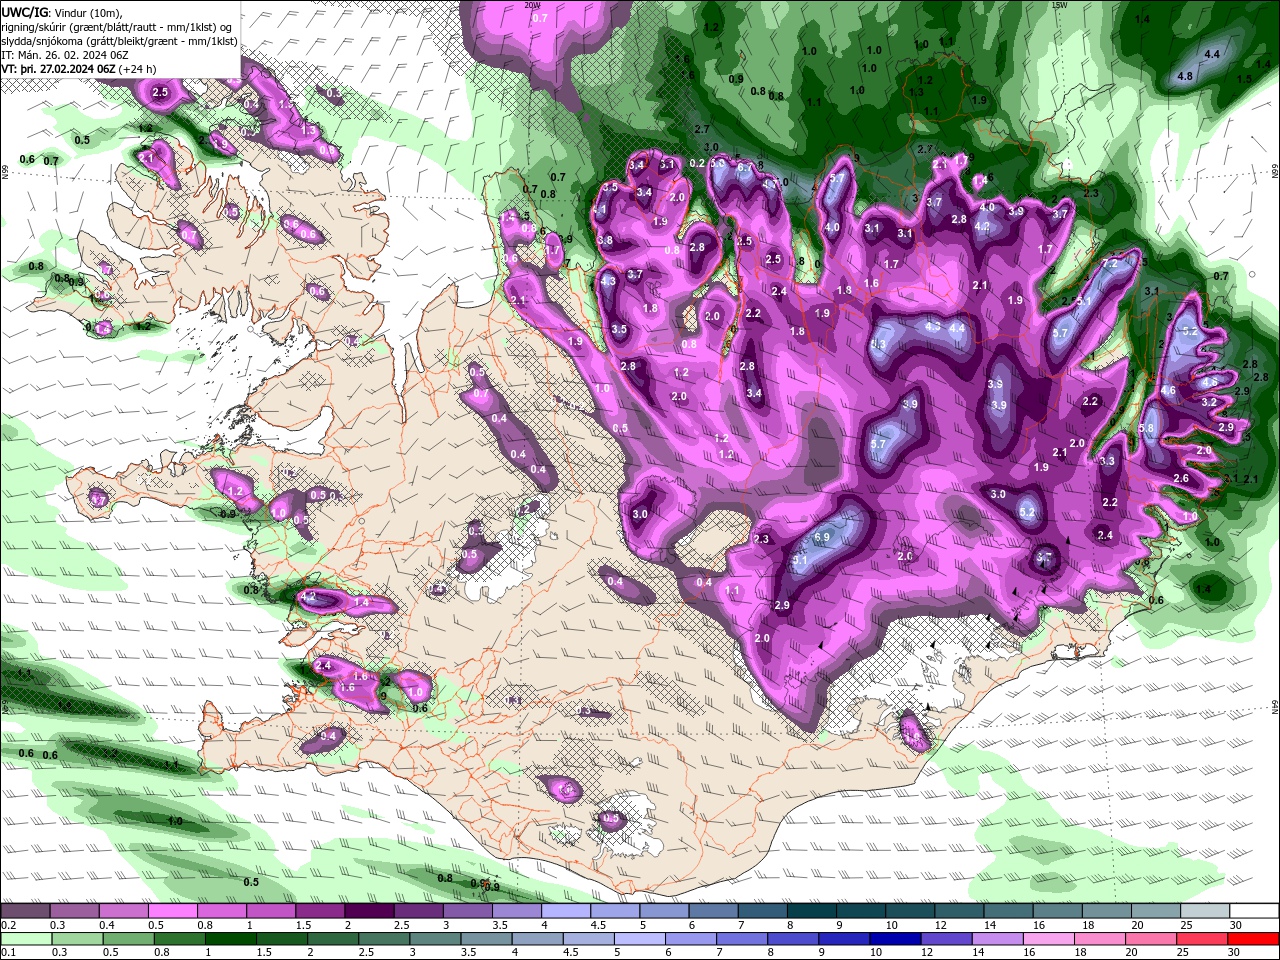Select the '0.2' label under the upper legend

[x=8, y=925]
